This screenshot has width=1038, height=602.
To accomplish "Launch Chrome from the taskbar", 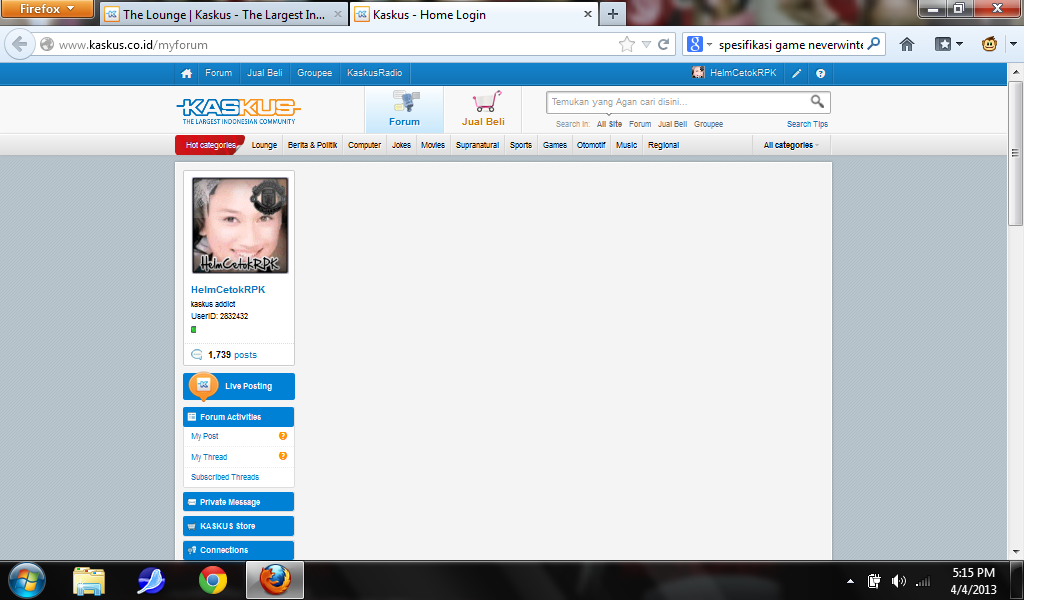I will [212, 581].
